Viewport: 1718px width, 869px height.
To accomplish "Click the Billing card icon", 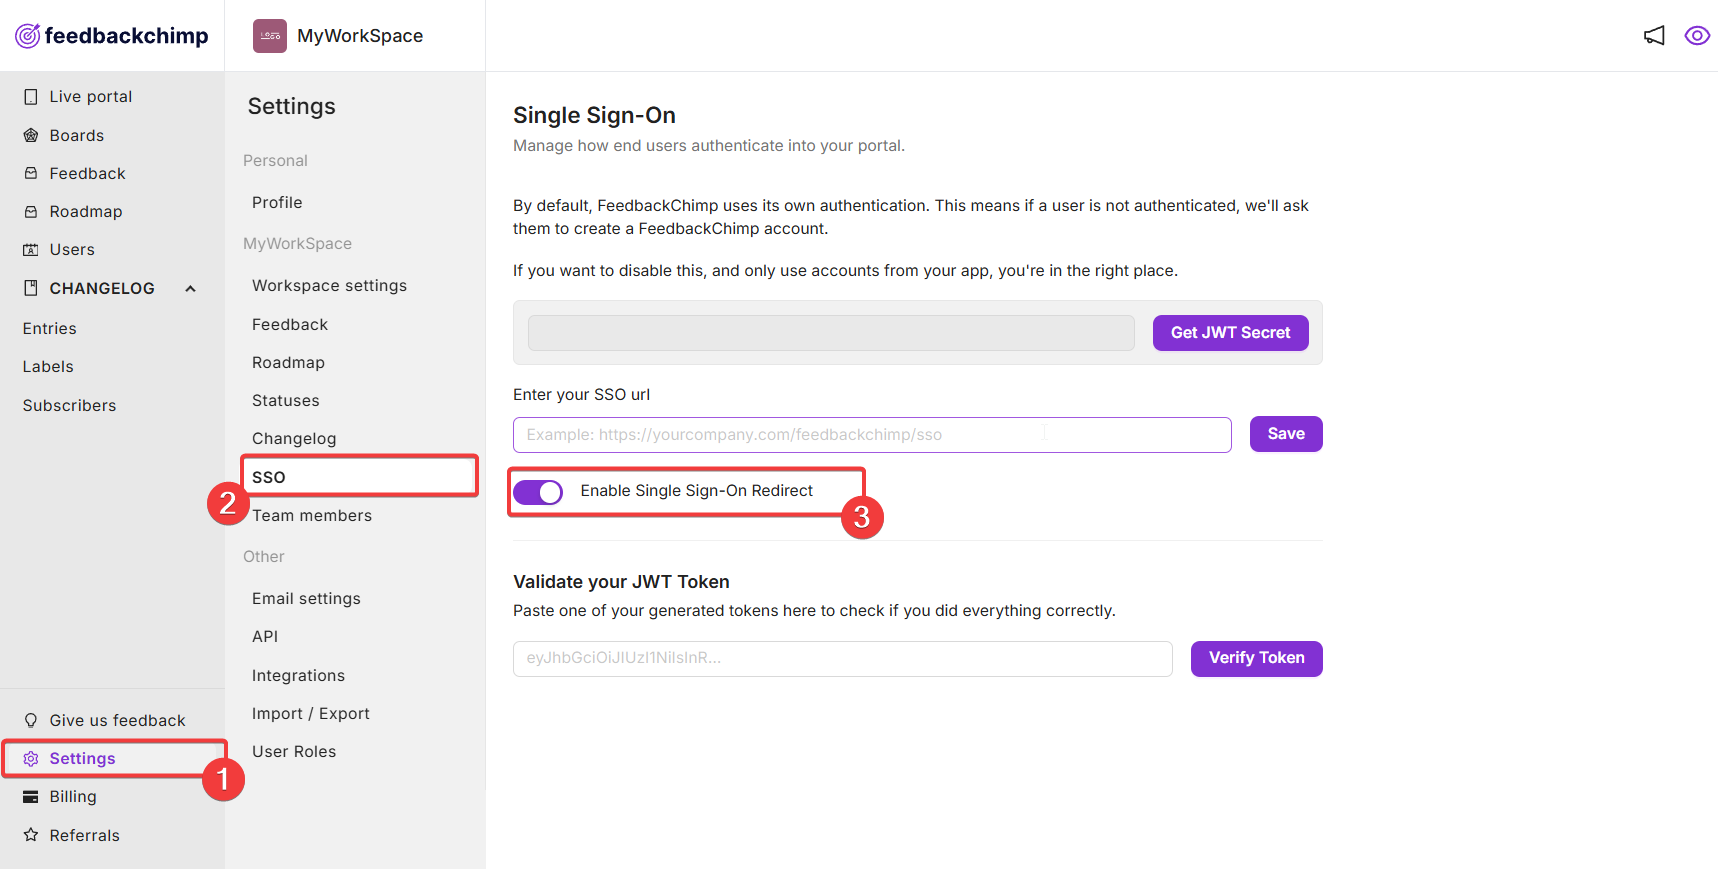I will [31, 797].
